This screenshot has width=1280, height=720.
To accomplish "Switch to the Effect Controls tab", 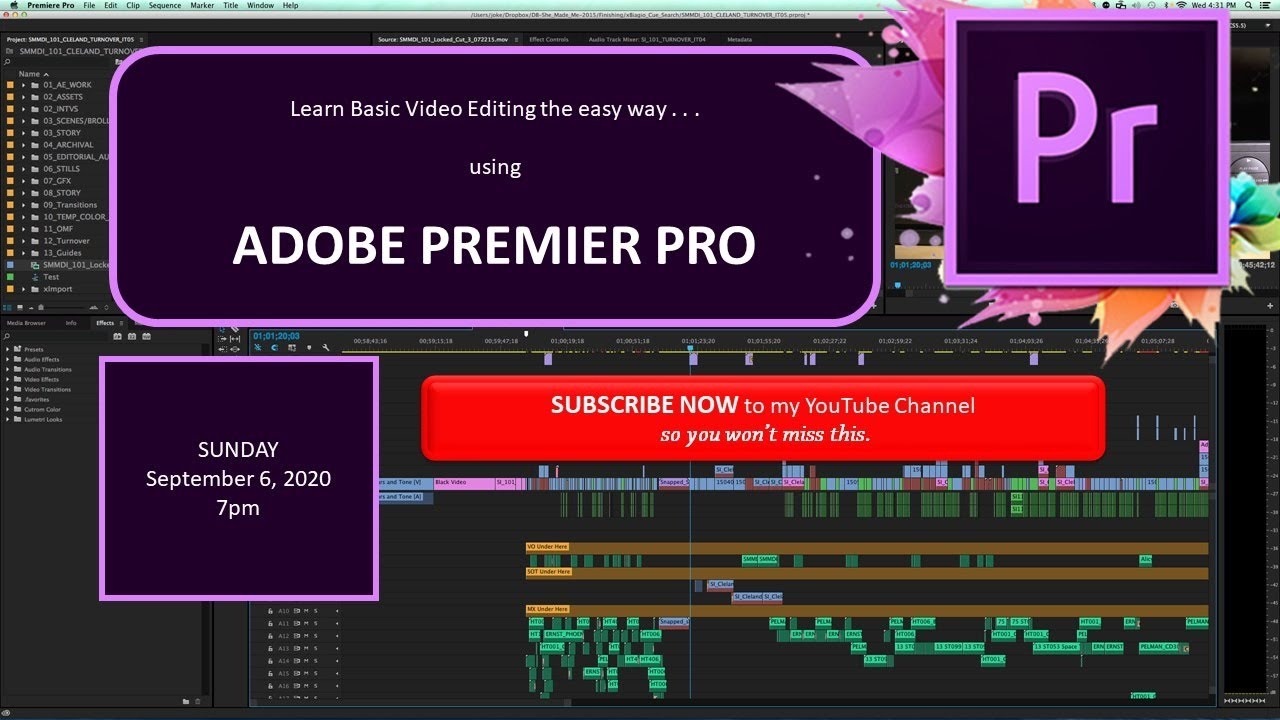I will tap(549, 40).
